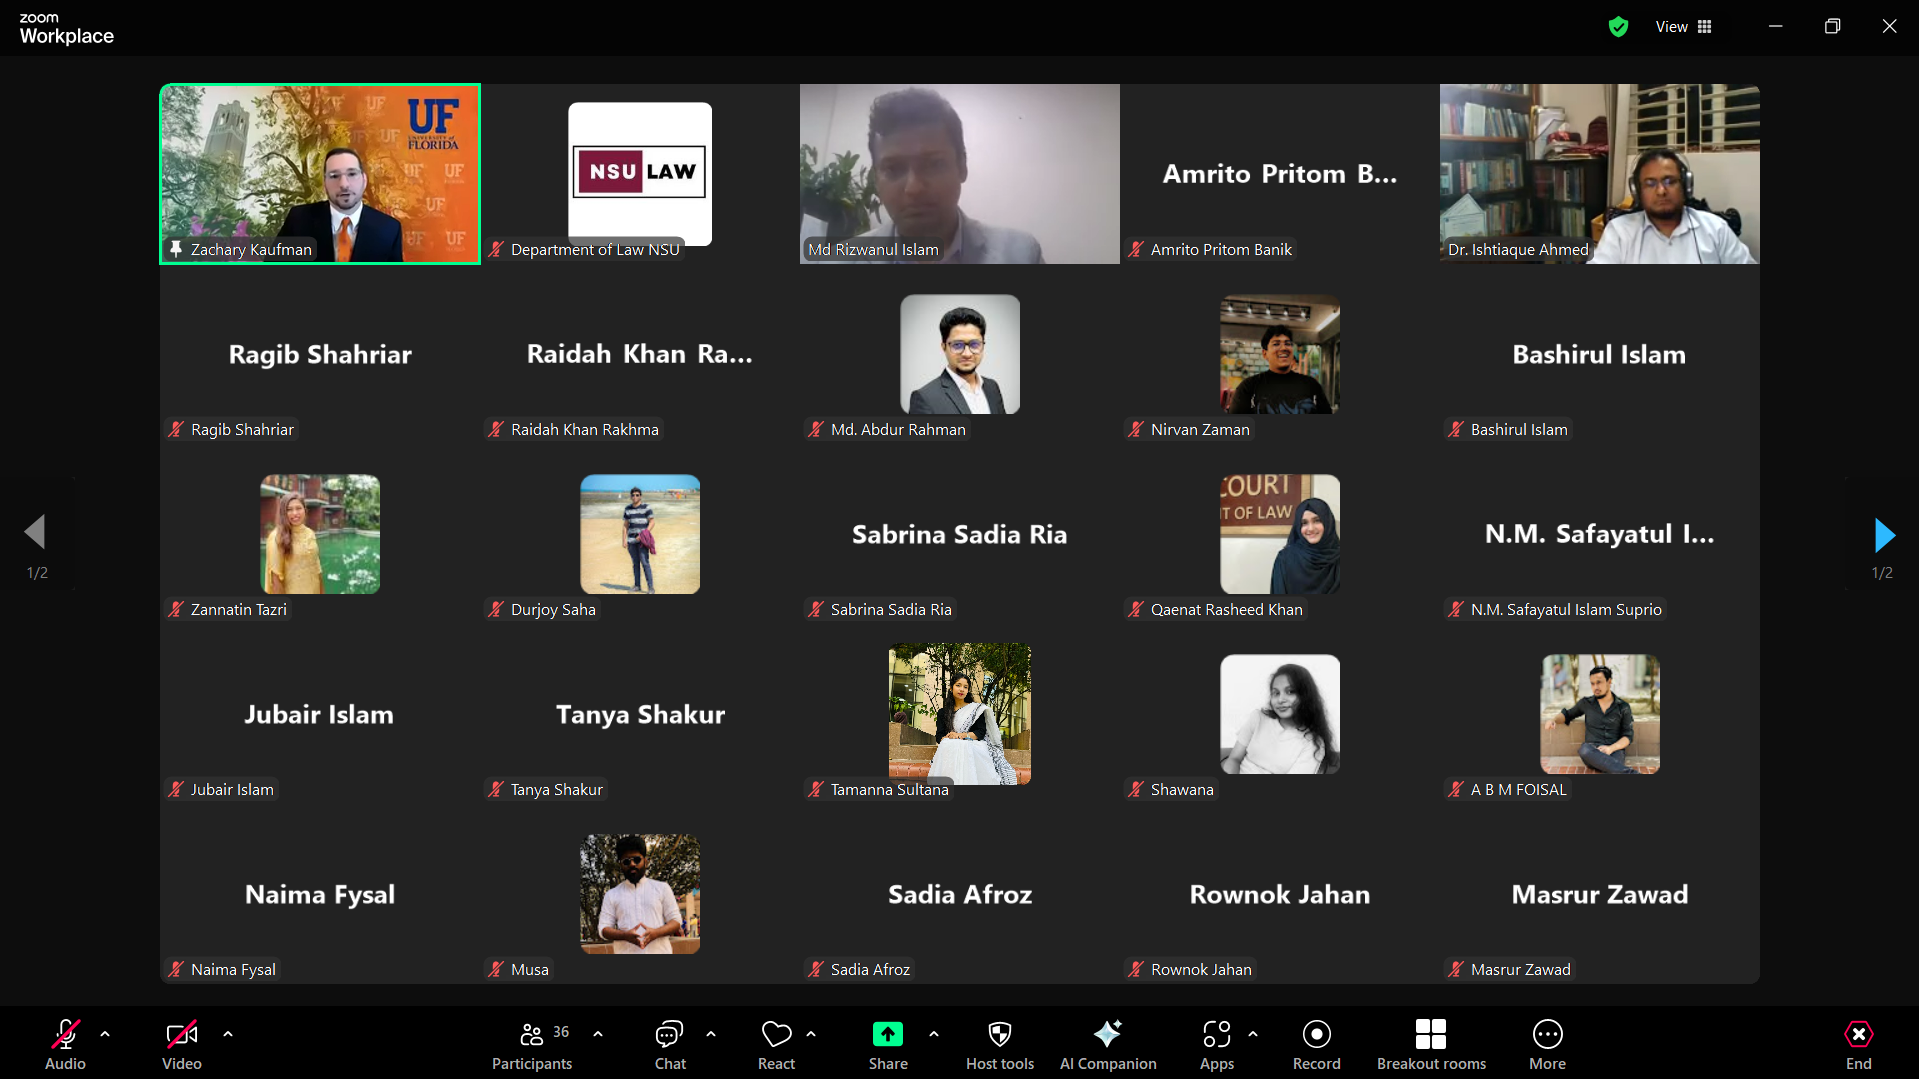Select Amrito Pritom Banik's tile

click(x=1280, y=174)
